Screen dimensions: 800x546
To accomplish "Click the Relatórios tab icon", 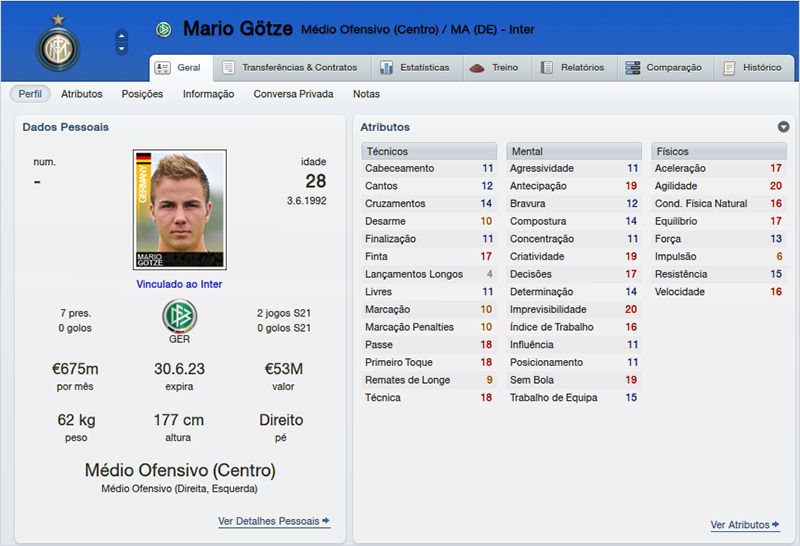I will coord(547,68).
